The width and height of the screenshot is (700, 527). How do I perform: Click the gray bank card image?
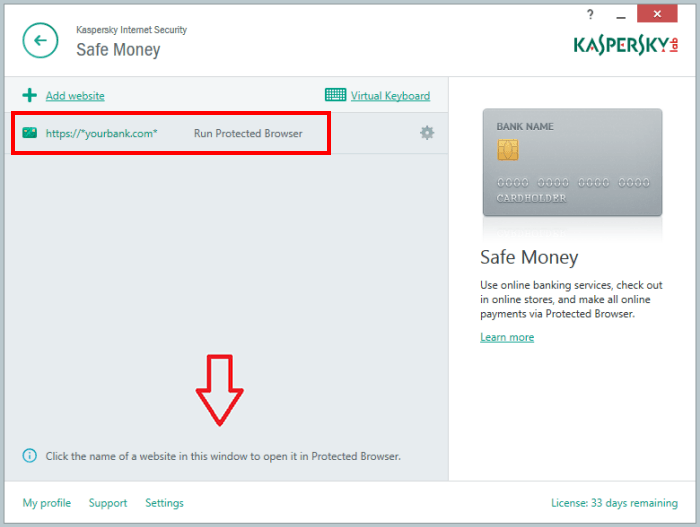coord(572,162)
